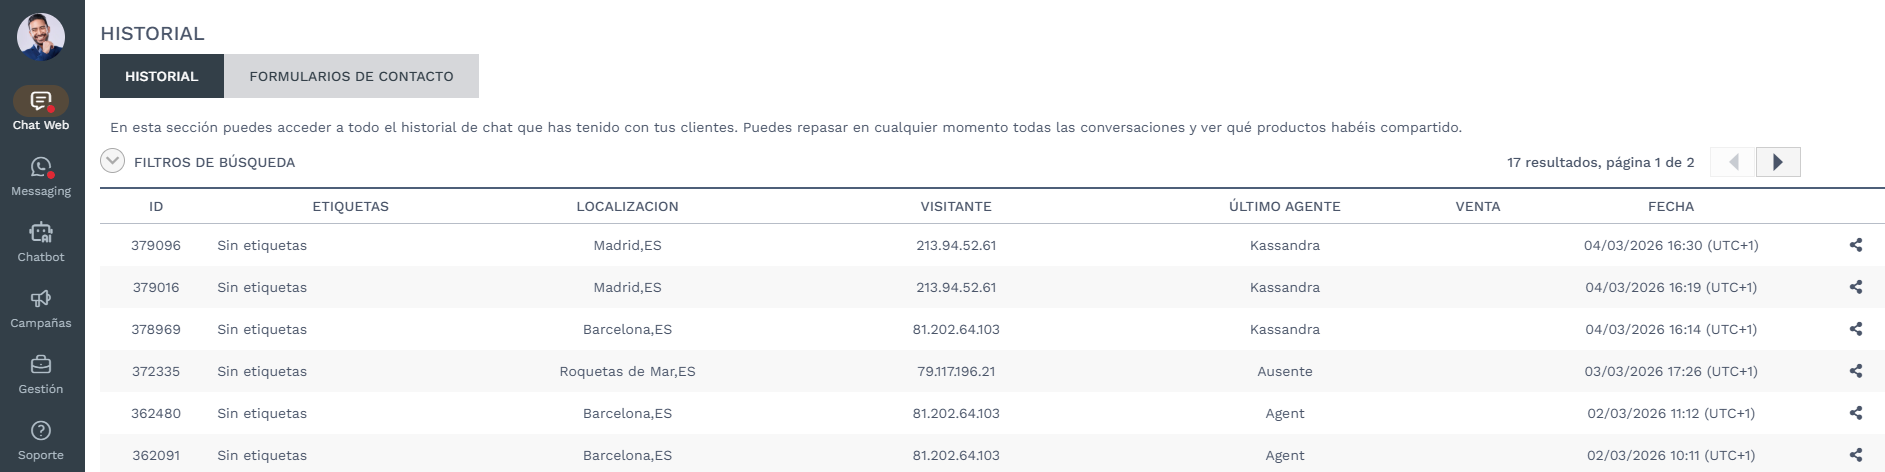Click the Último Agente column header
The width and height of the screenshot is (1885, 472).
[1284, 206]
